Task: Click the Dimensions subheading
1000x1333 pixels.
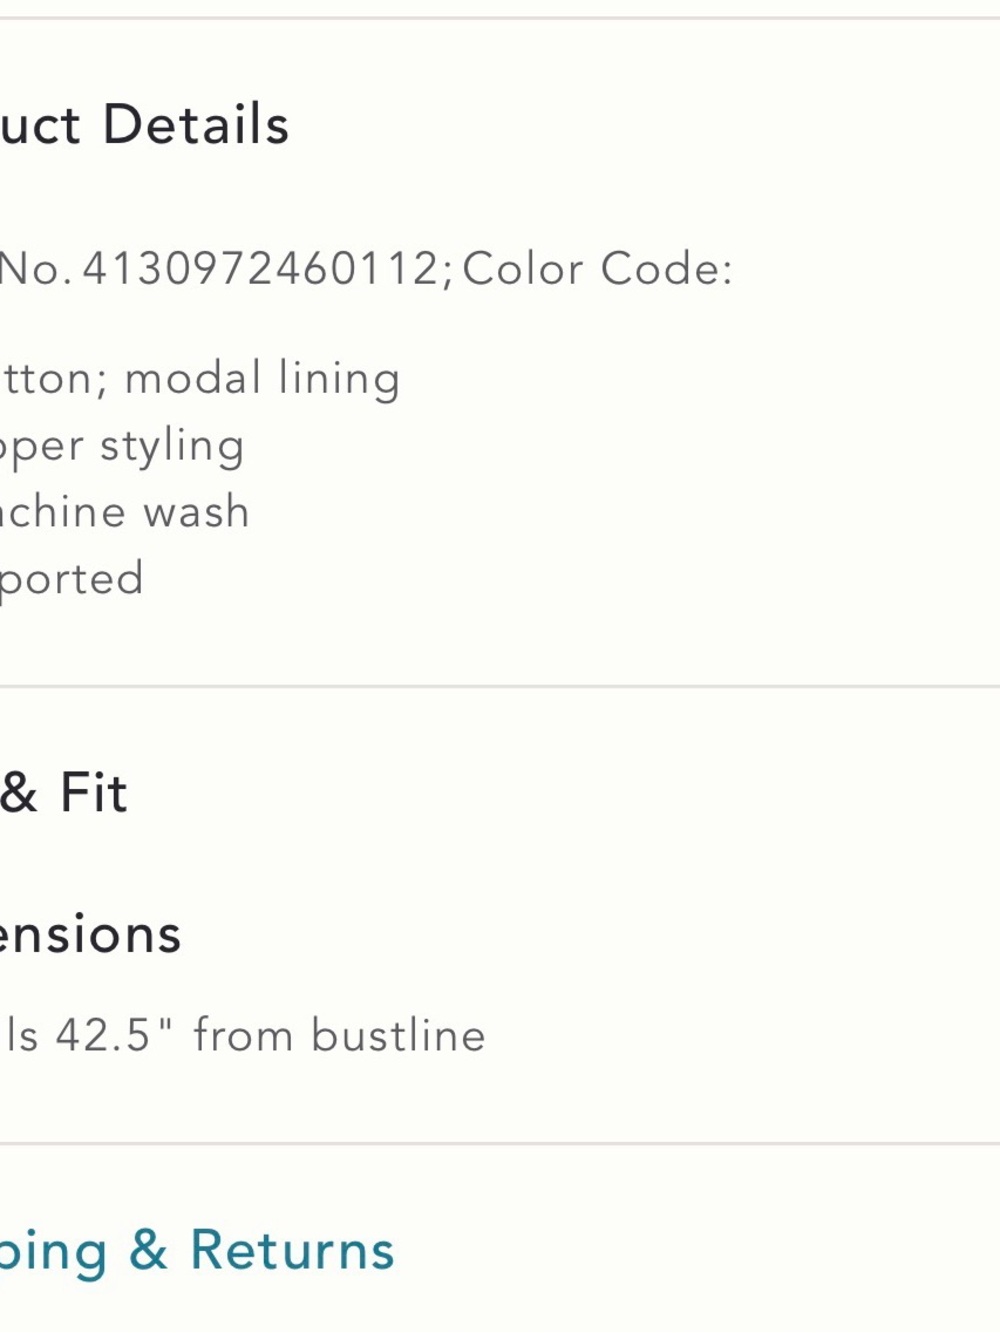Action: tap(90, 934)
